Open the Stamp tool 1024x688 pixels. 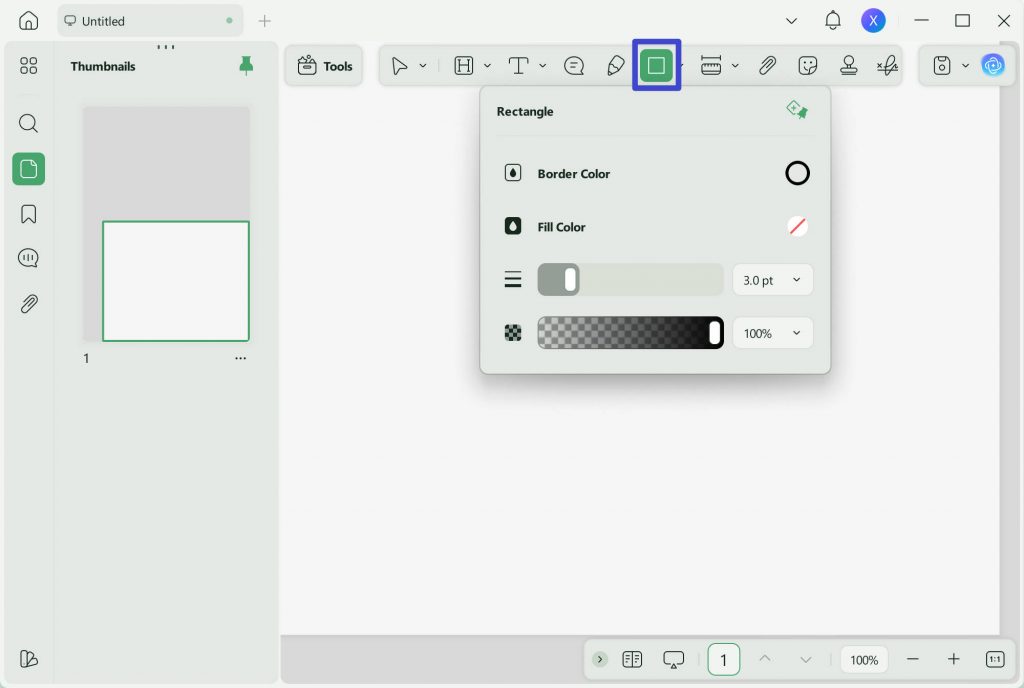[x=848, y=66]
